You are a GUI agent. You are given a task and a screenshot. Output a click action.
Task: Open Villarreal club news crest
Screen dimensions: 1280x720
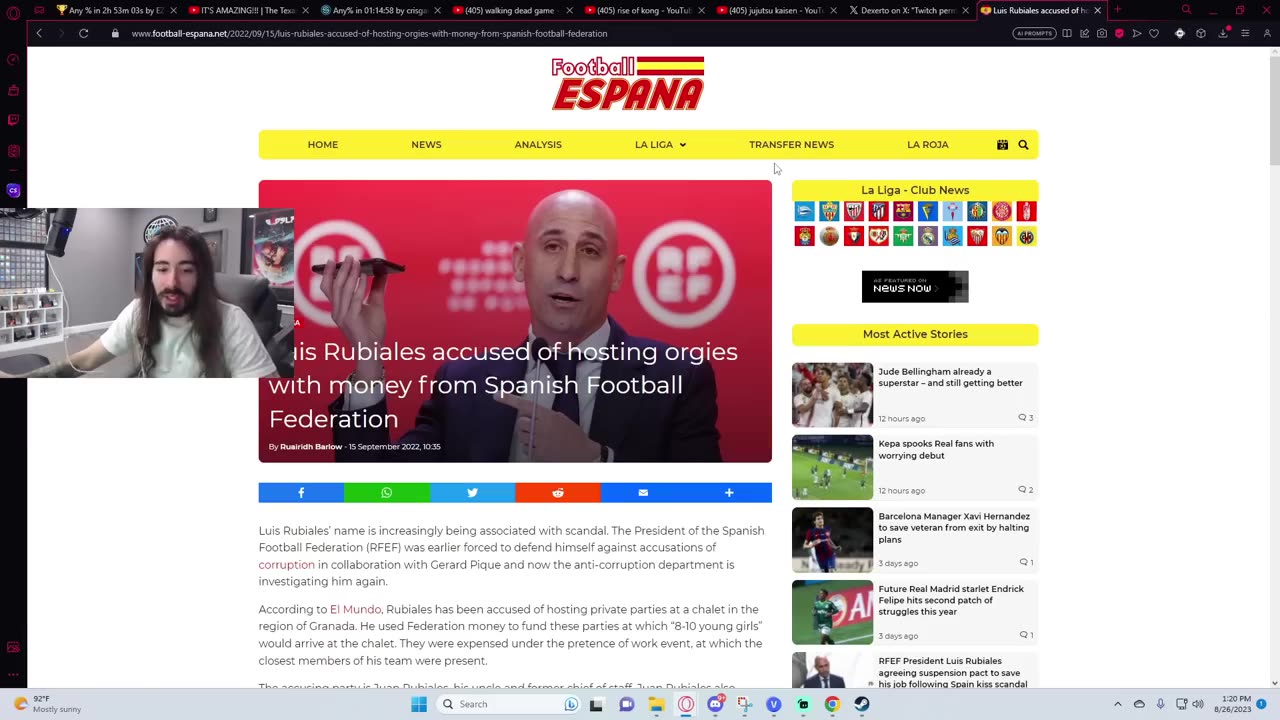pos(1026,236)
